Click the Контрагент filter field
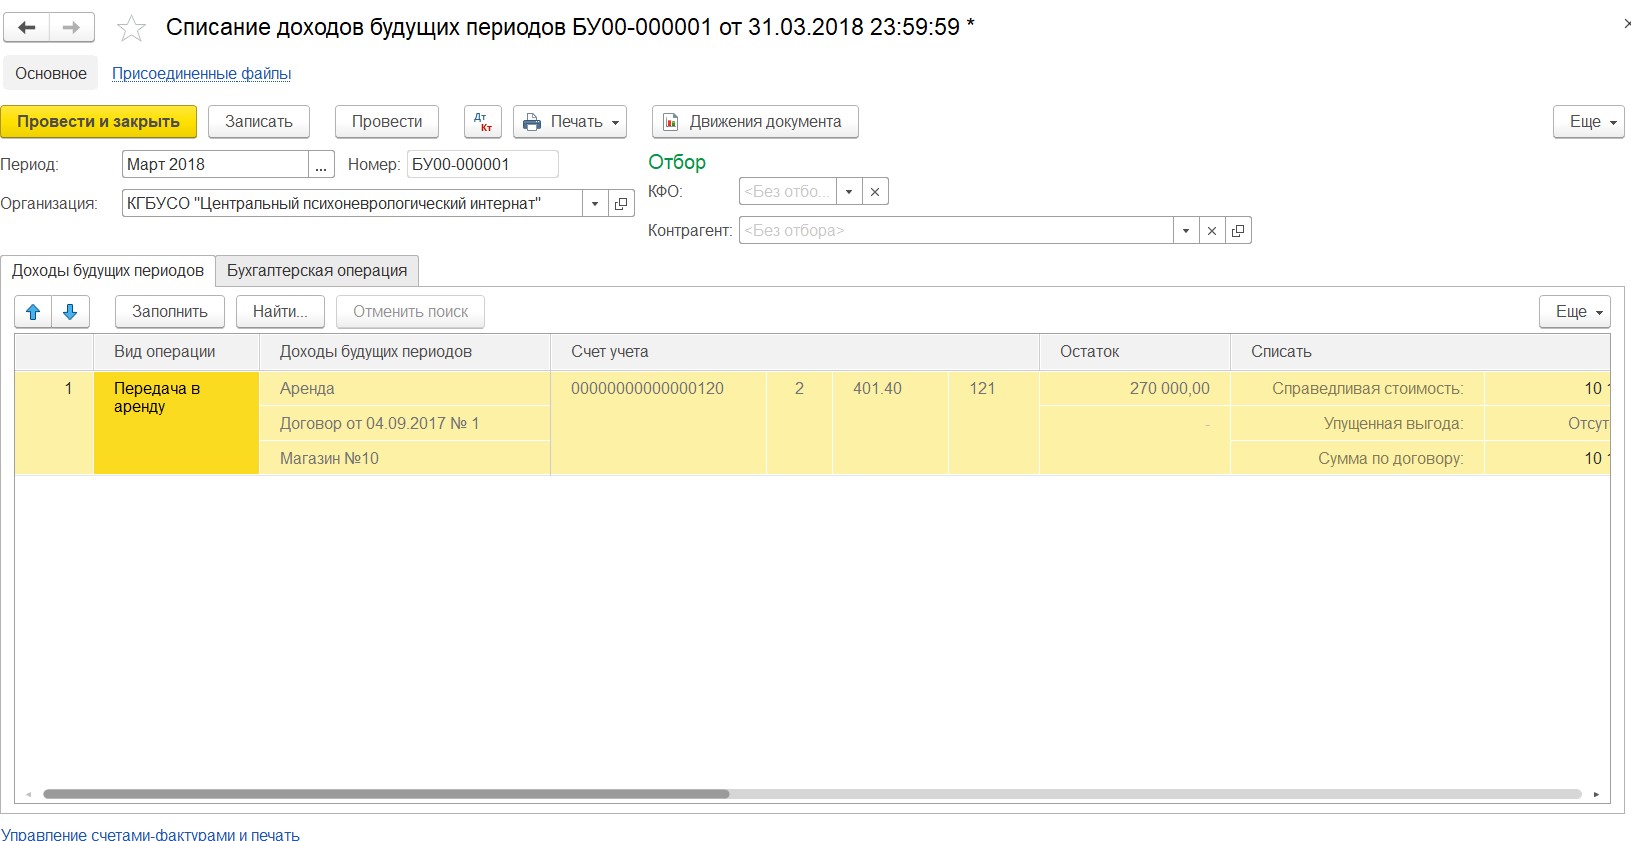Screen dimensions: 1631x841 click(x=956, y=231)
